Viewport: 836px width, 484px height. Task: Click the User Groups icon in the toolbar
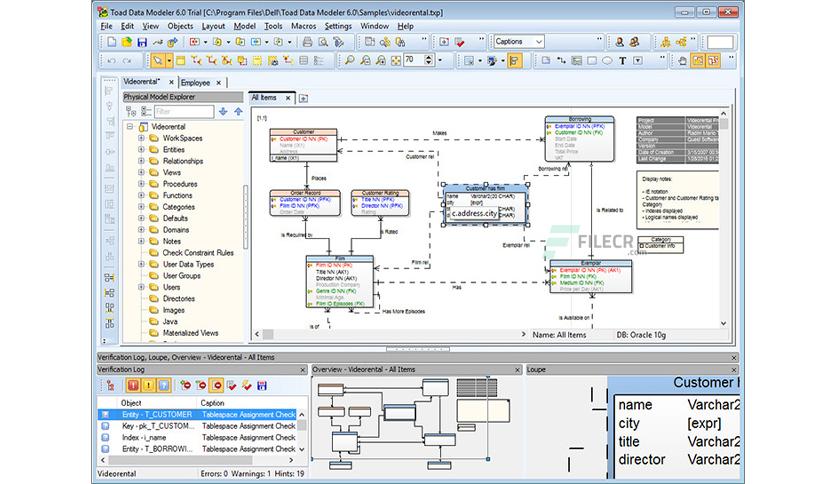click(x=634, y=42)
